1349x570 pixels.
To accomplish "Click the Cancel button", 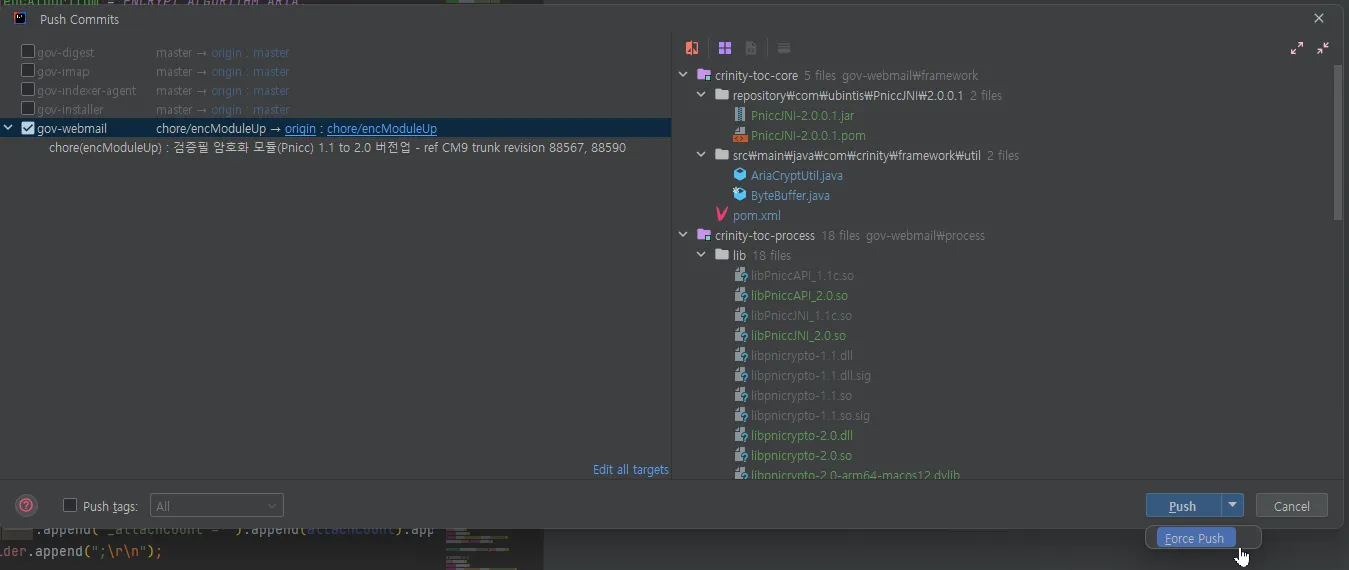I will click(x=1291, y=506).
